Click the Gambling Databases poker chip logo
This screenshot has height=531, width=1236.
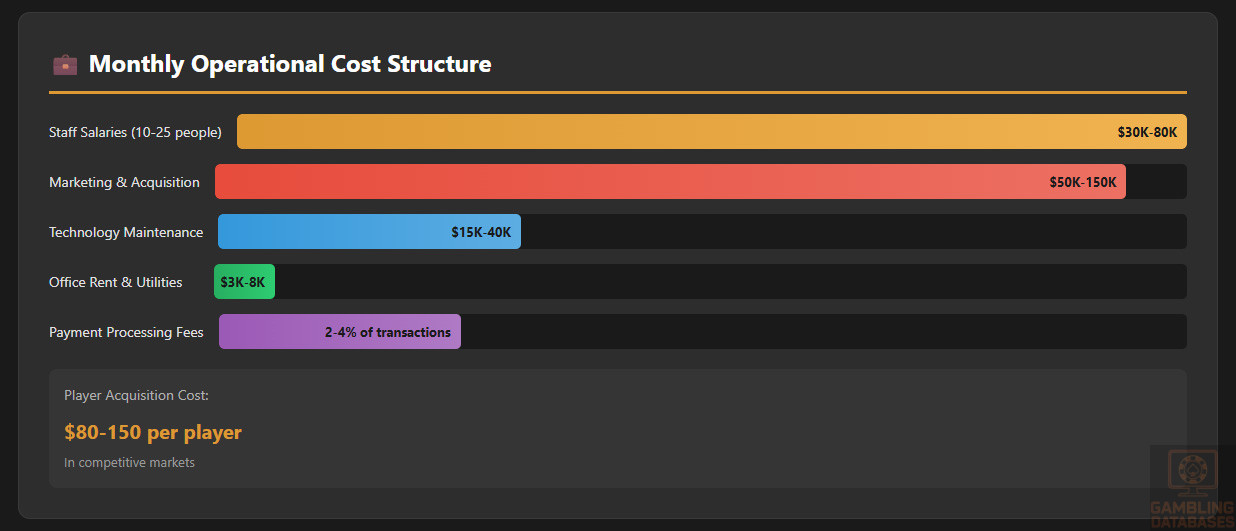point(1190,473)
